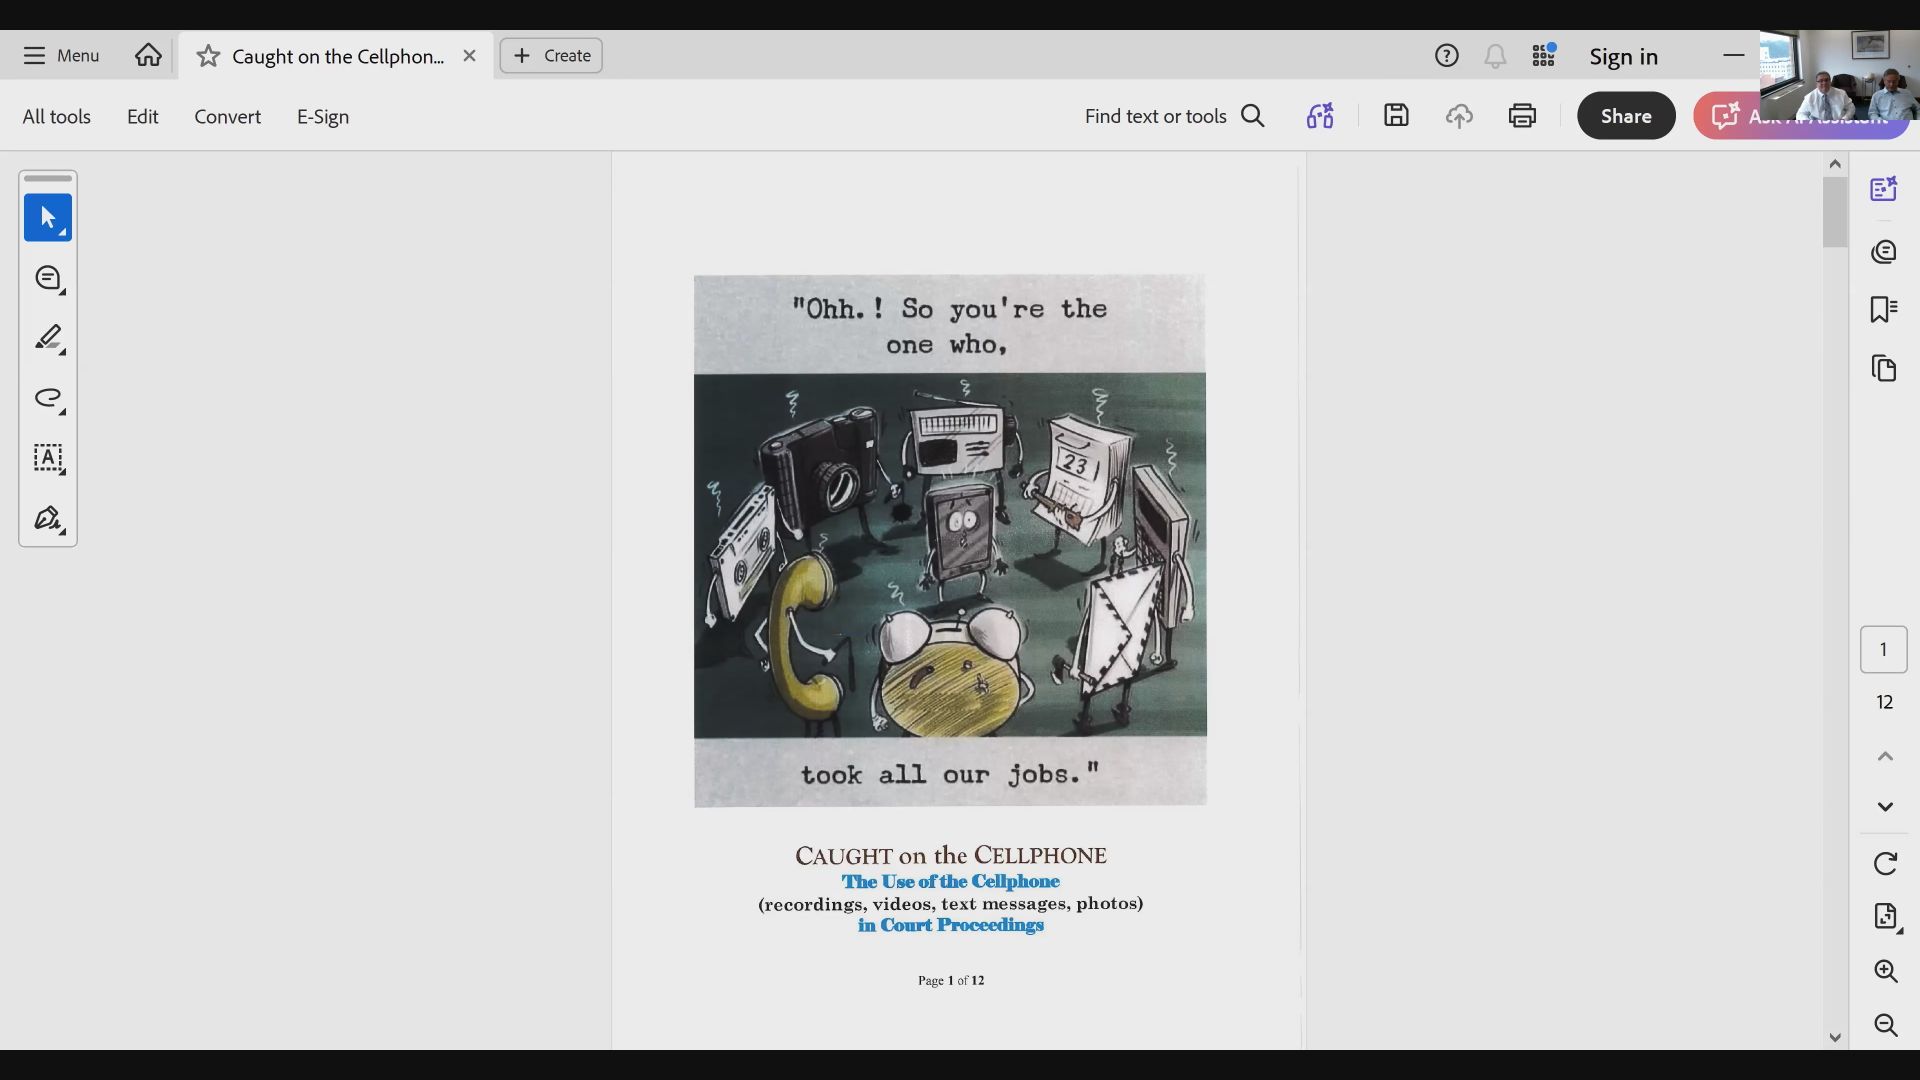Viewport: 1920px width, 1080px height.
Task: Click the Create button
Action: coord(551,56)
